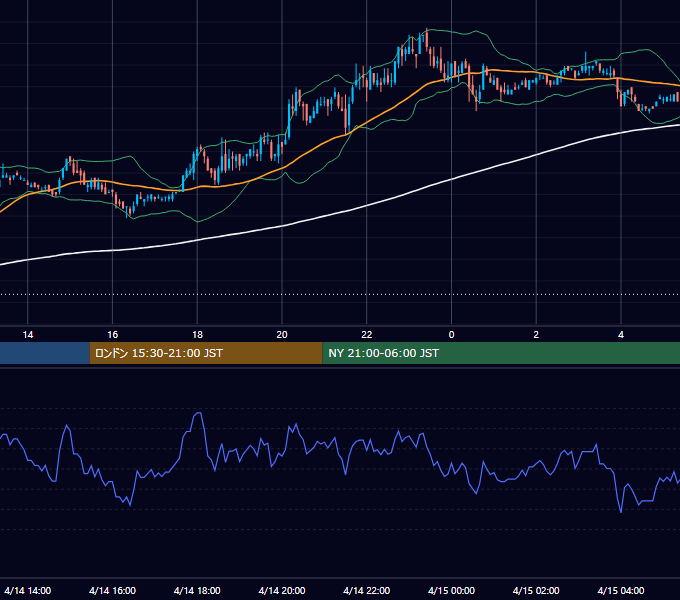Viewport: 680px width, 600px height.
Task: Click the NY 21:00-06:00 JST session bar
Action: click(501, 353)
